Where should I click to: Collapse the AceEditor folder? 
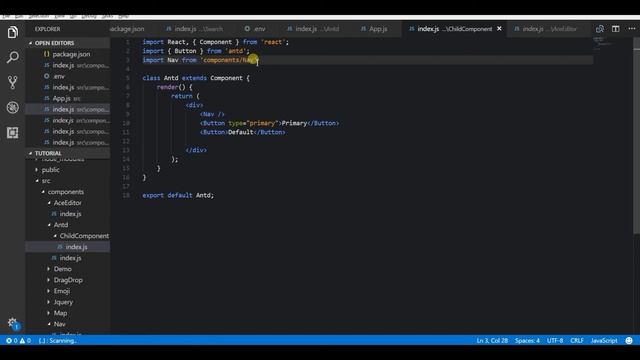[x=68, y=203]
